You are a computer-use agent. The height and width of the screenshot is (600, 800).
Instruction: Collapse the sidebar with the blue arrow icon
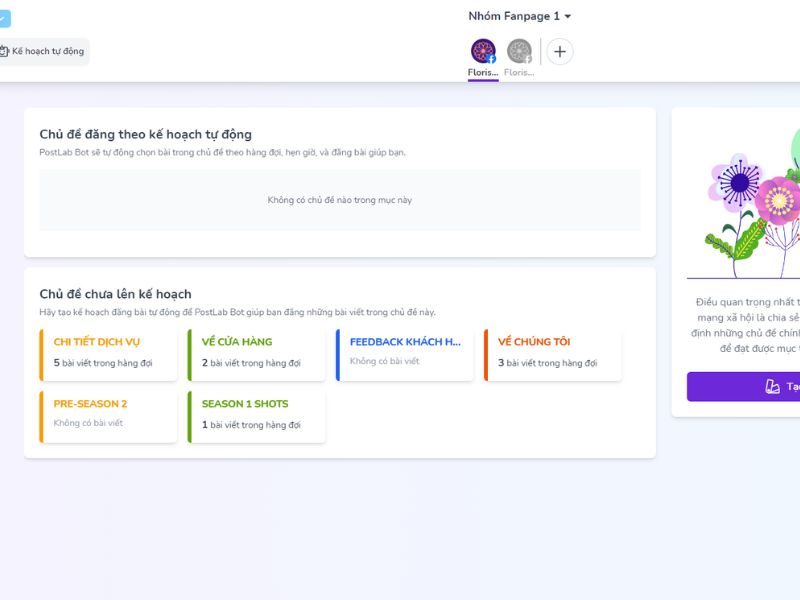point(7,18)
